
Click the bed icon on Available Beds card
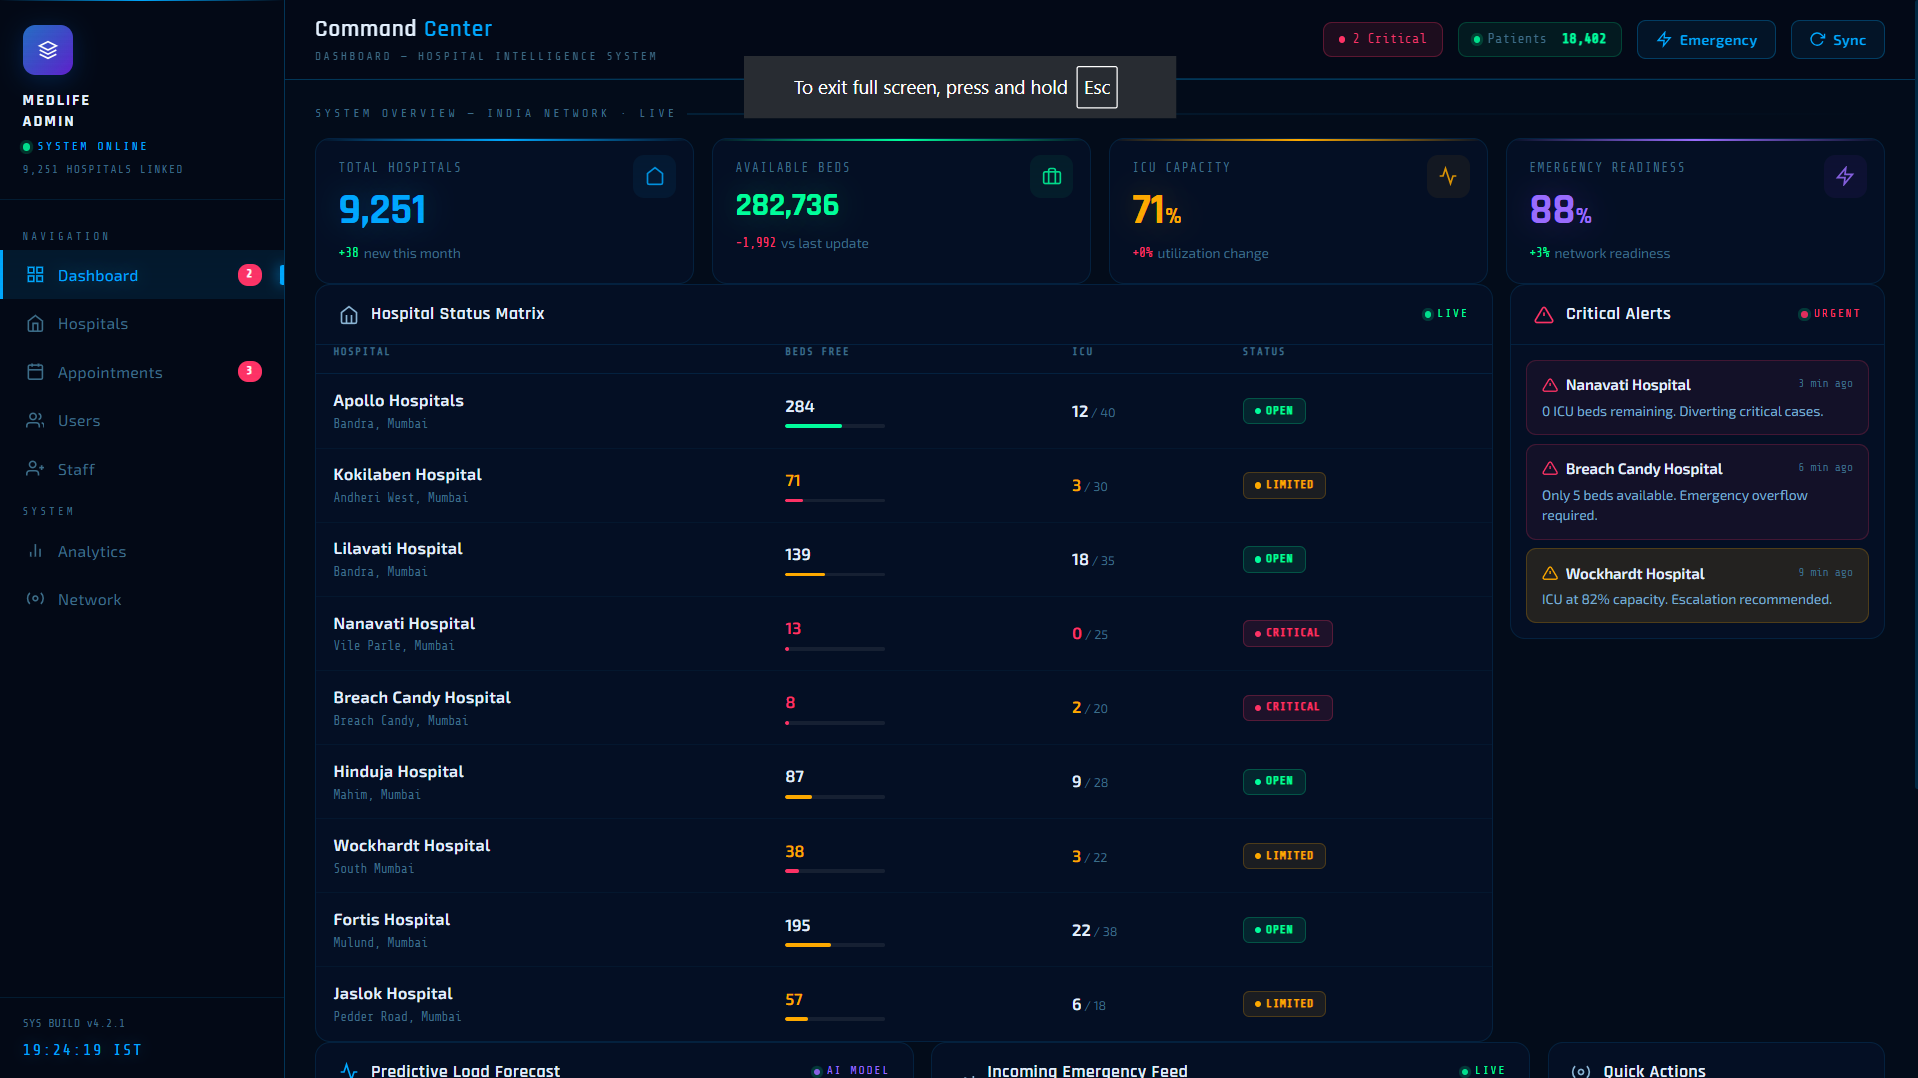click(1052, 177)
